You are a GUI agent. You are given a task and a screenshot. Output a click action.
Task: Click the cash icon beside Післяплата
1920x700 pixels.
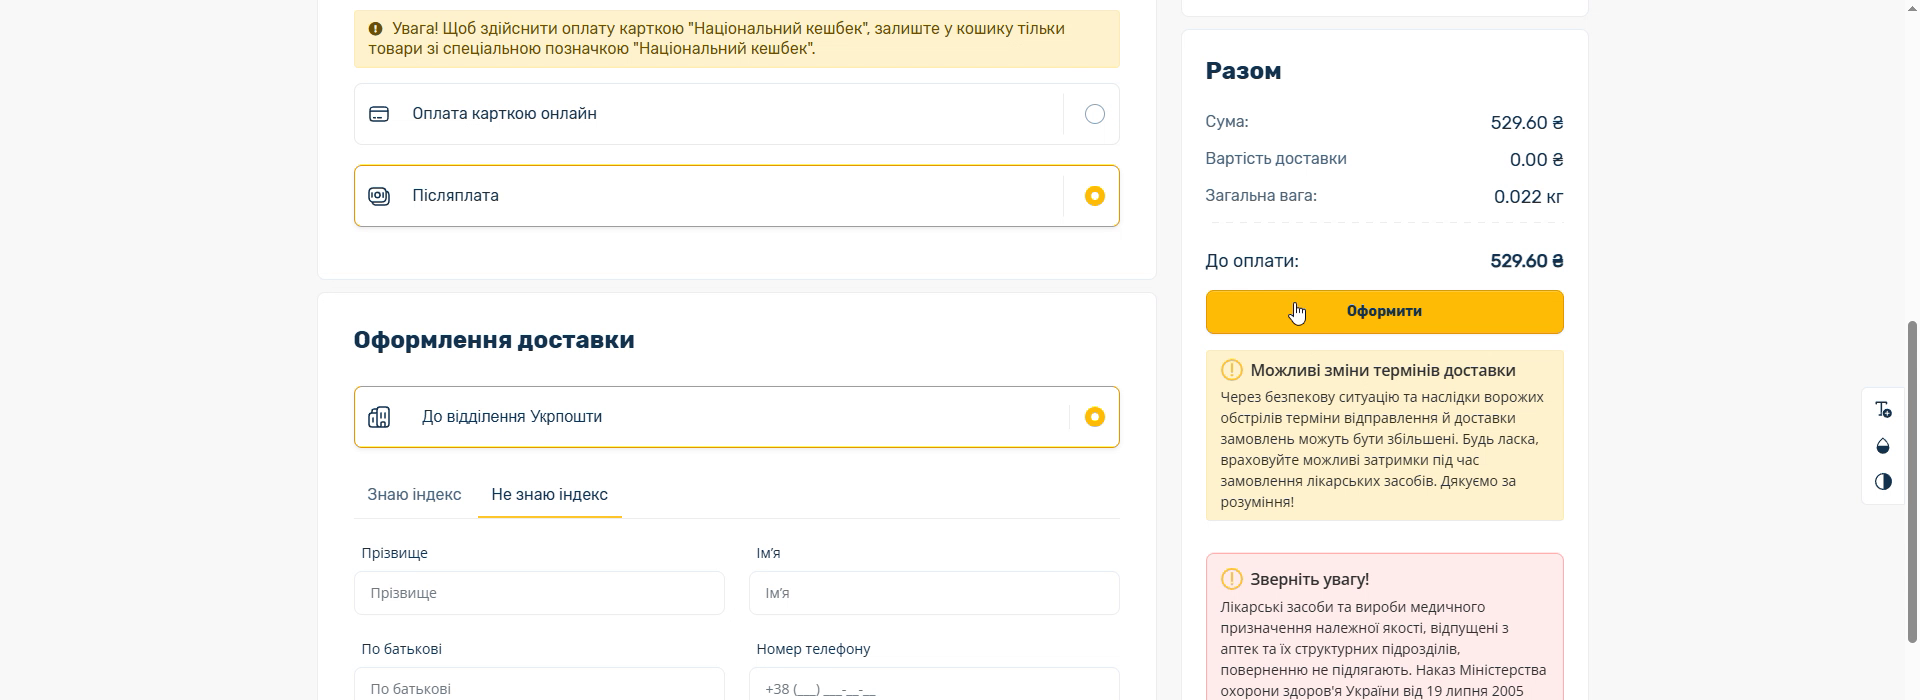[x=379, y=196]
